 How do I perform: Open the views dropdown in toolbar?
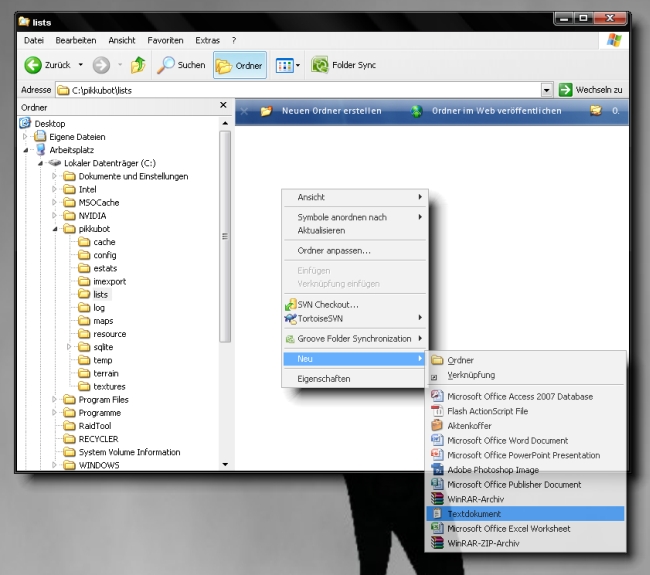pos(287,65)
